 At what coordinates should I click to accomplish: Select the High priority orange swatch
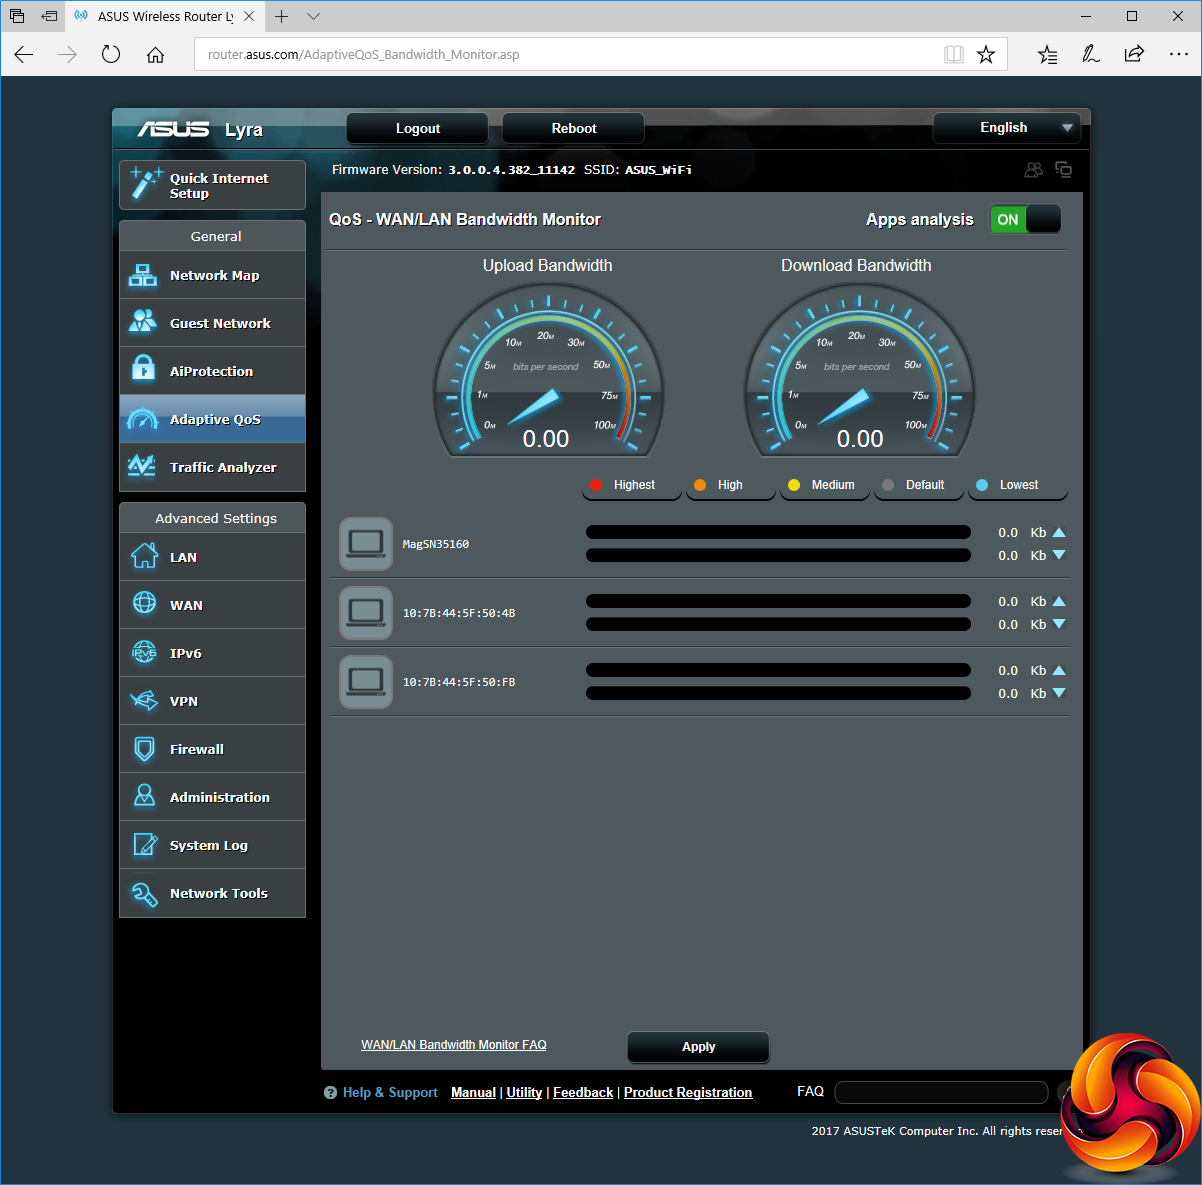(700, 485)
